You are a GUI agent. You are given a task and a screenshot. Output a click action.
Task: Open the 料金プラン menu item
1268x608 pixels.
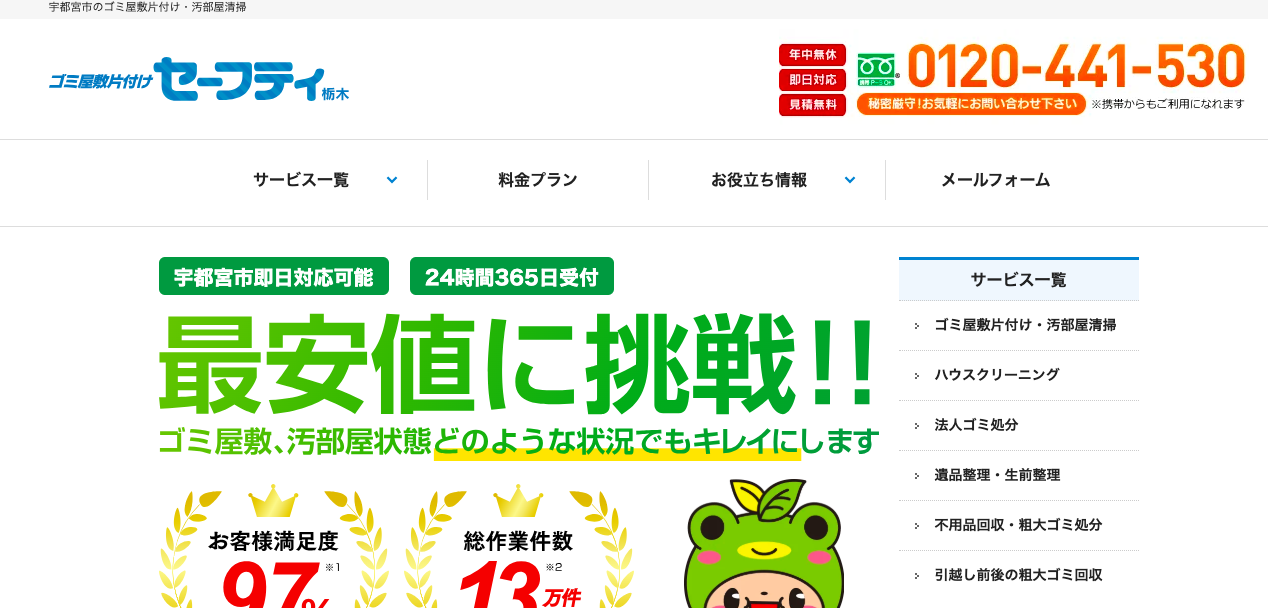point(538,180)
